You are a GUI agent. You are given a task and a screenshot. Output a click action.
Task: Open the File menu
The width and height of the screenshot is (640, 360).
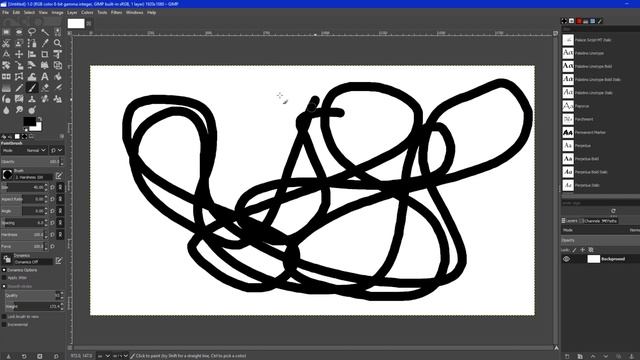(5, 13)
